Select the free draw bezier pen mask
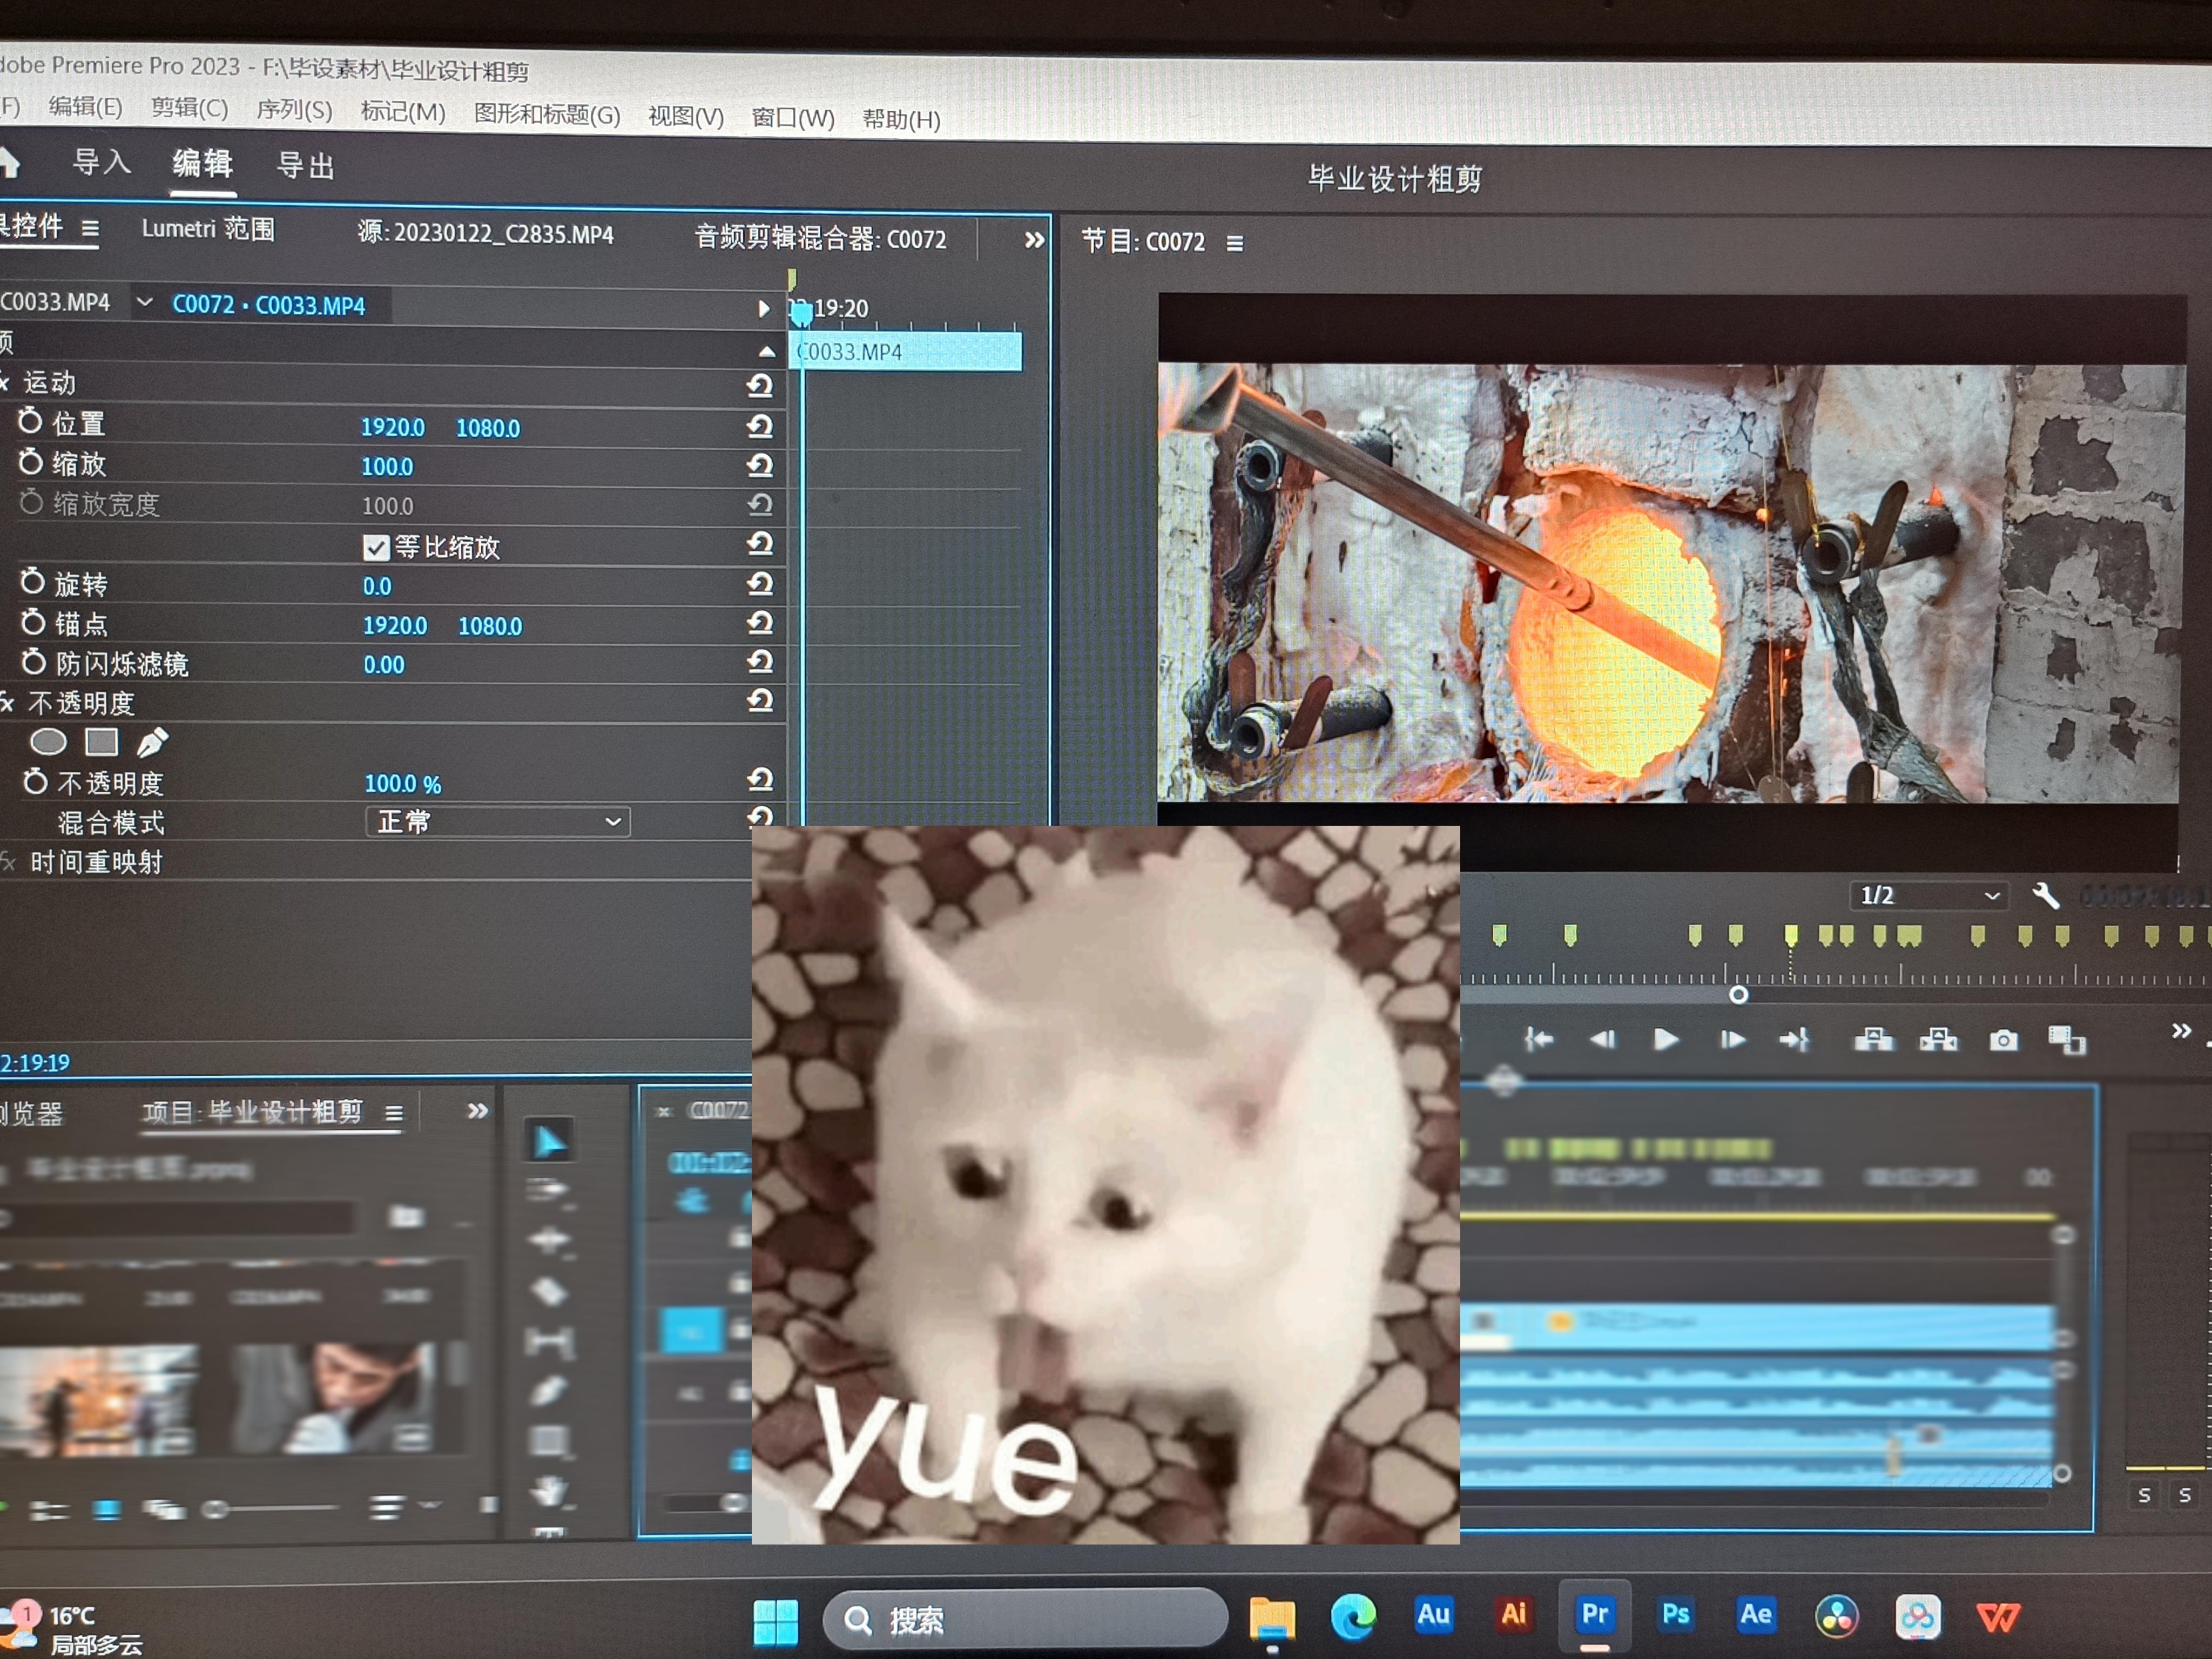The height and width of the screenshot is (1659, 2212). point(152,742)
